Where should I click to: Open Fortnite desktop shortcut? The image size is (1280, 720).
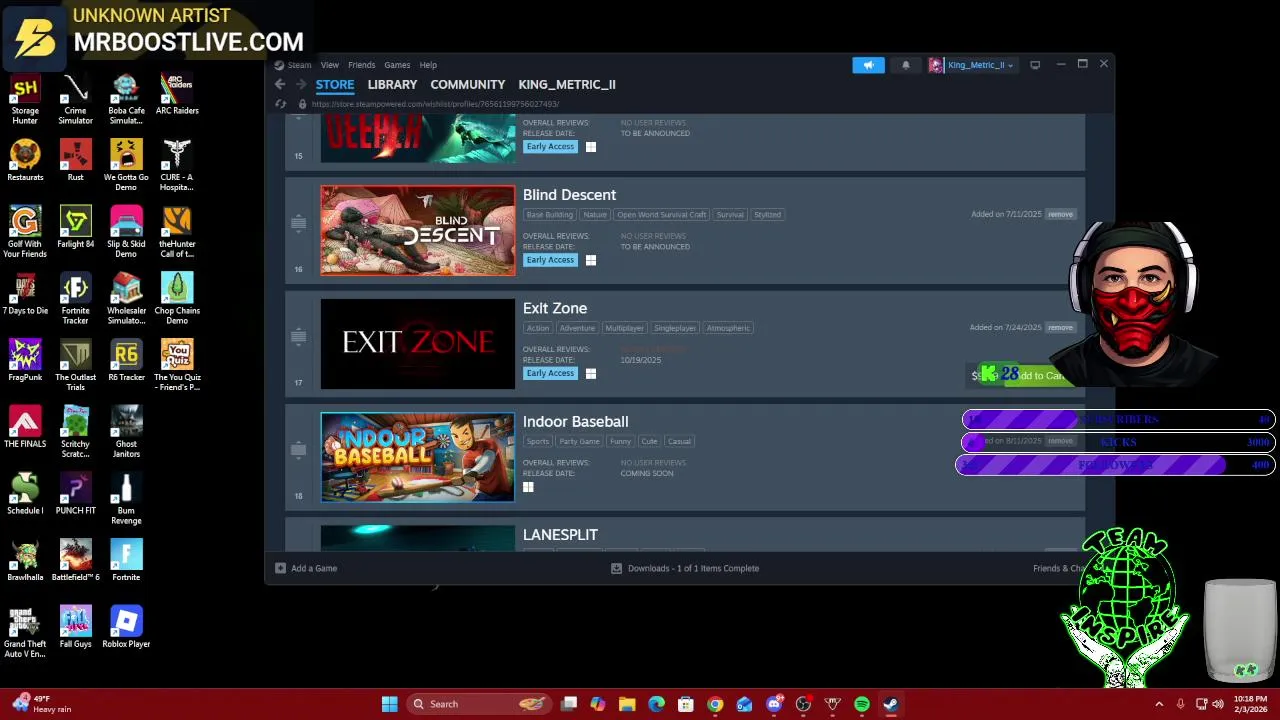click(x=126, y=561)
